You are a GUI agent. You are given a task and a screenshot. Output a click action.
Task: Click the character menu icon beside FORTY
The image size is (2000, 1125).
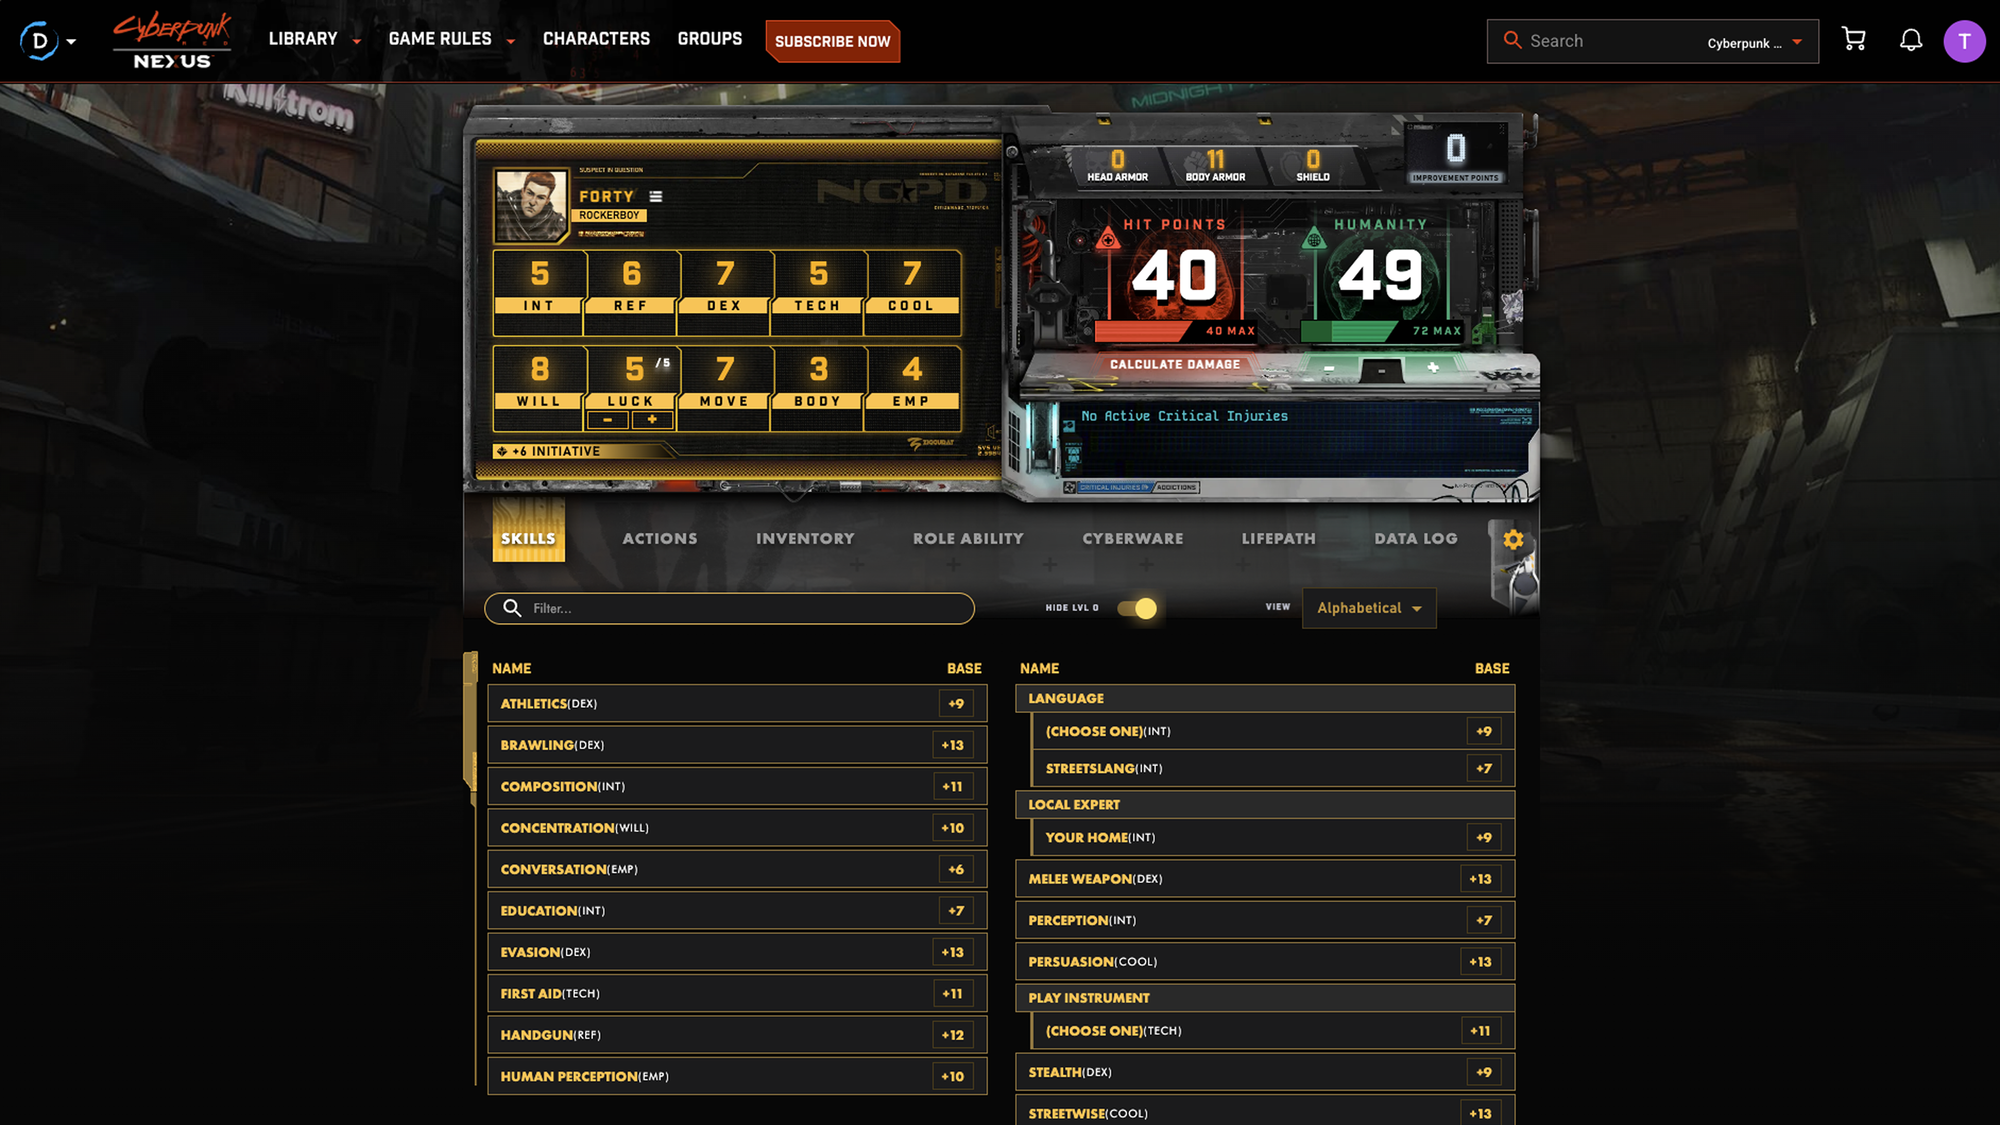(656, 197)
